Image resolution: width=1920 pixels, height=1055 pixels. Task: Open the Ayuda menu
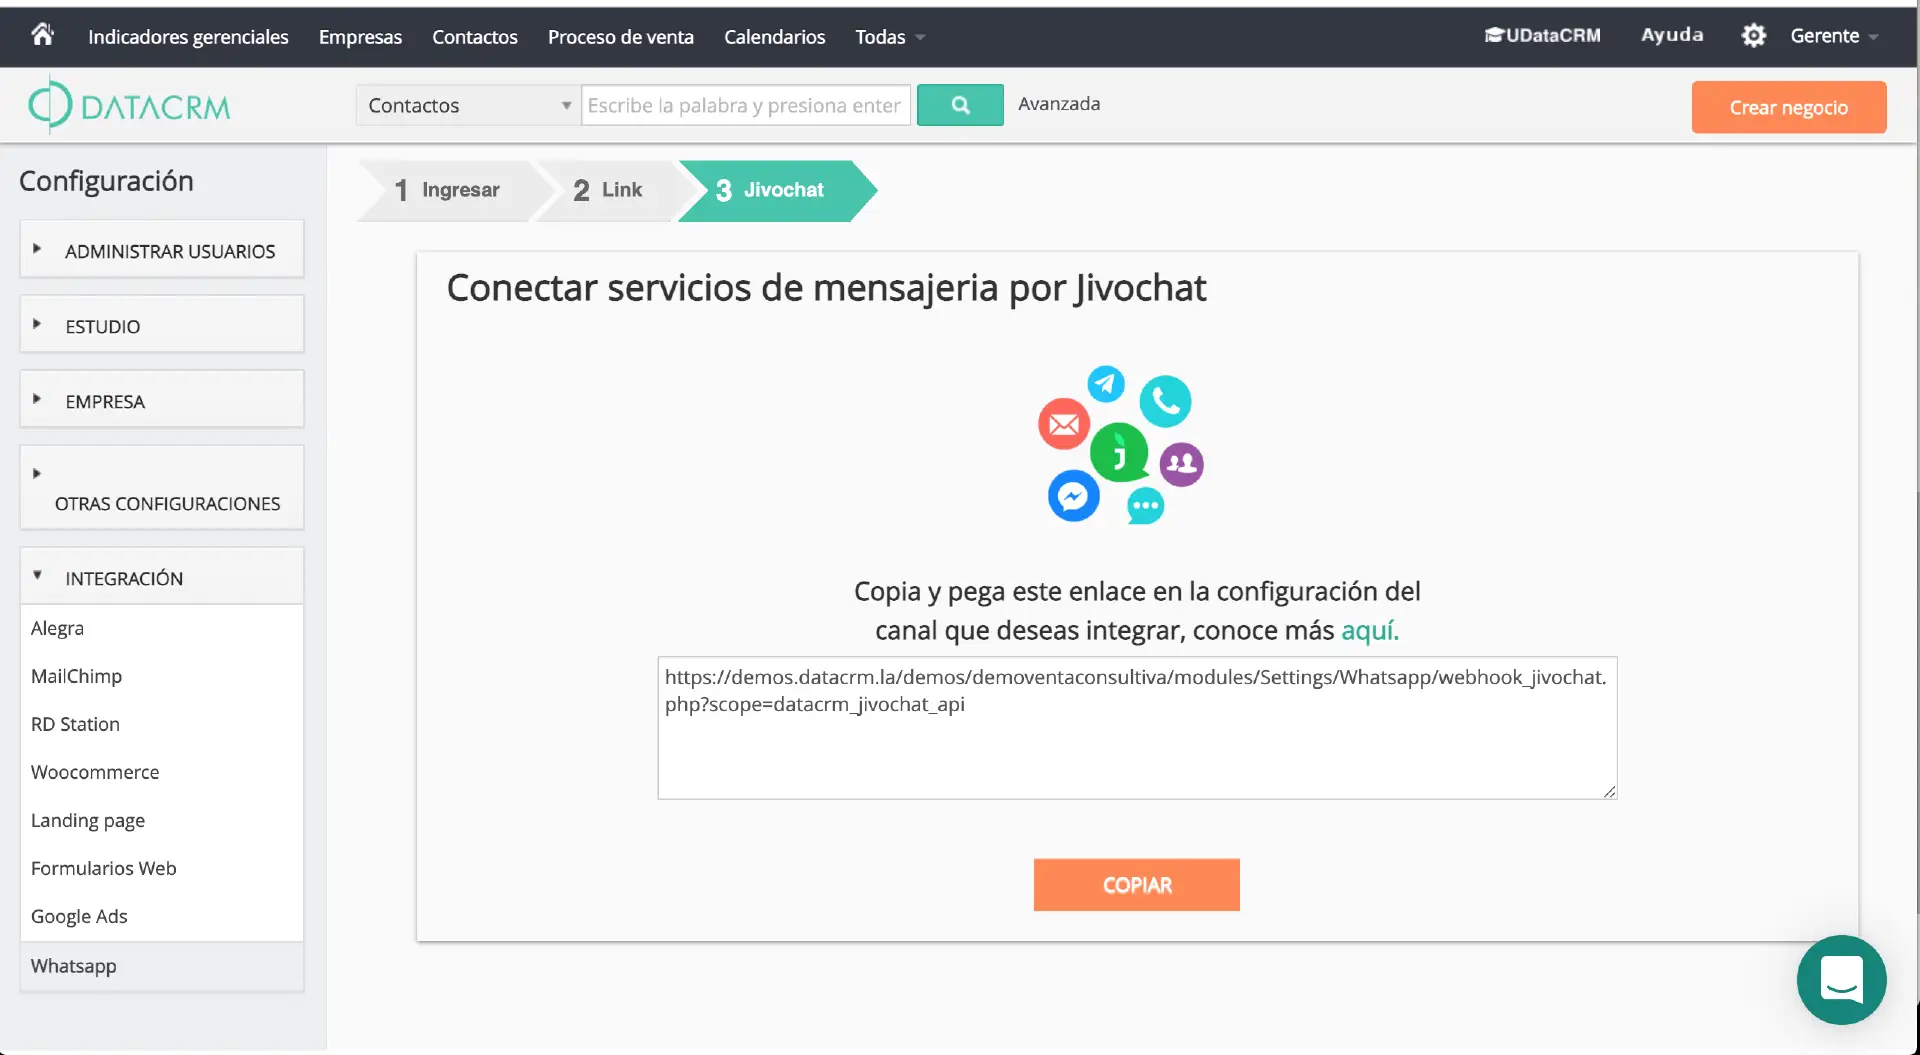point(1672,35)
